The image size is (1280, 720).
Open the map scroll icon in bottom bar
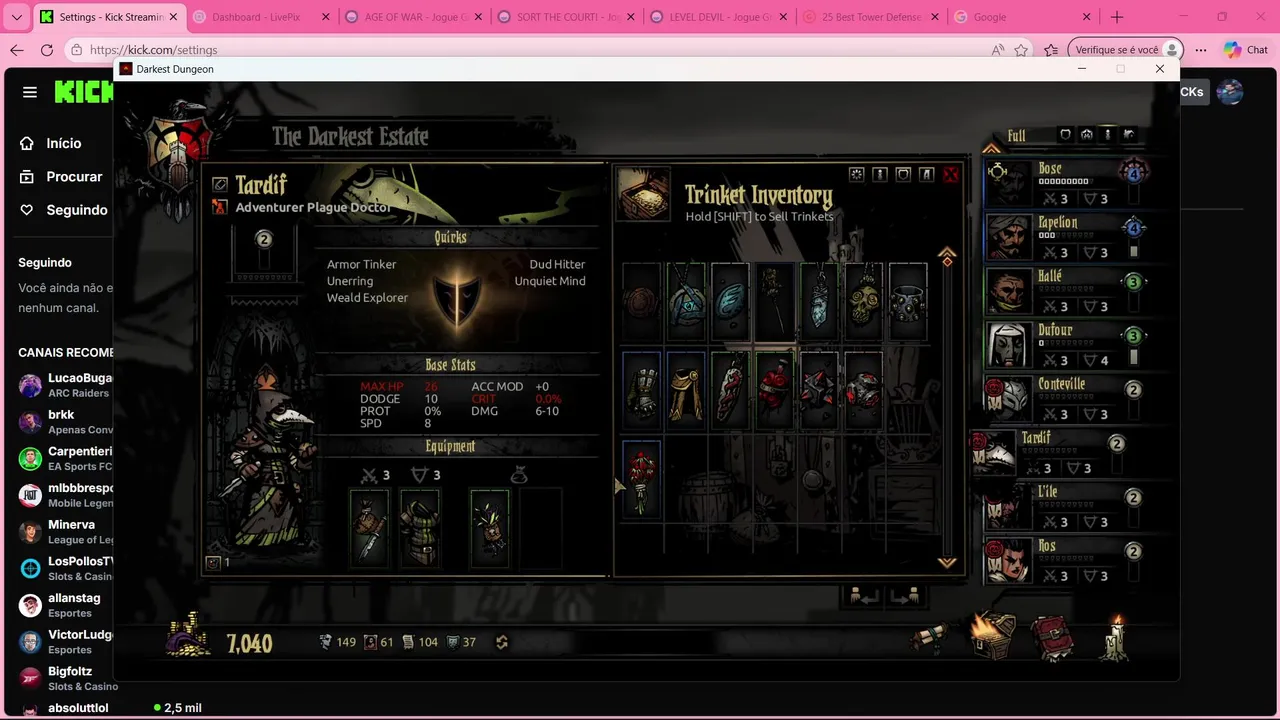pos(930,638)
